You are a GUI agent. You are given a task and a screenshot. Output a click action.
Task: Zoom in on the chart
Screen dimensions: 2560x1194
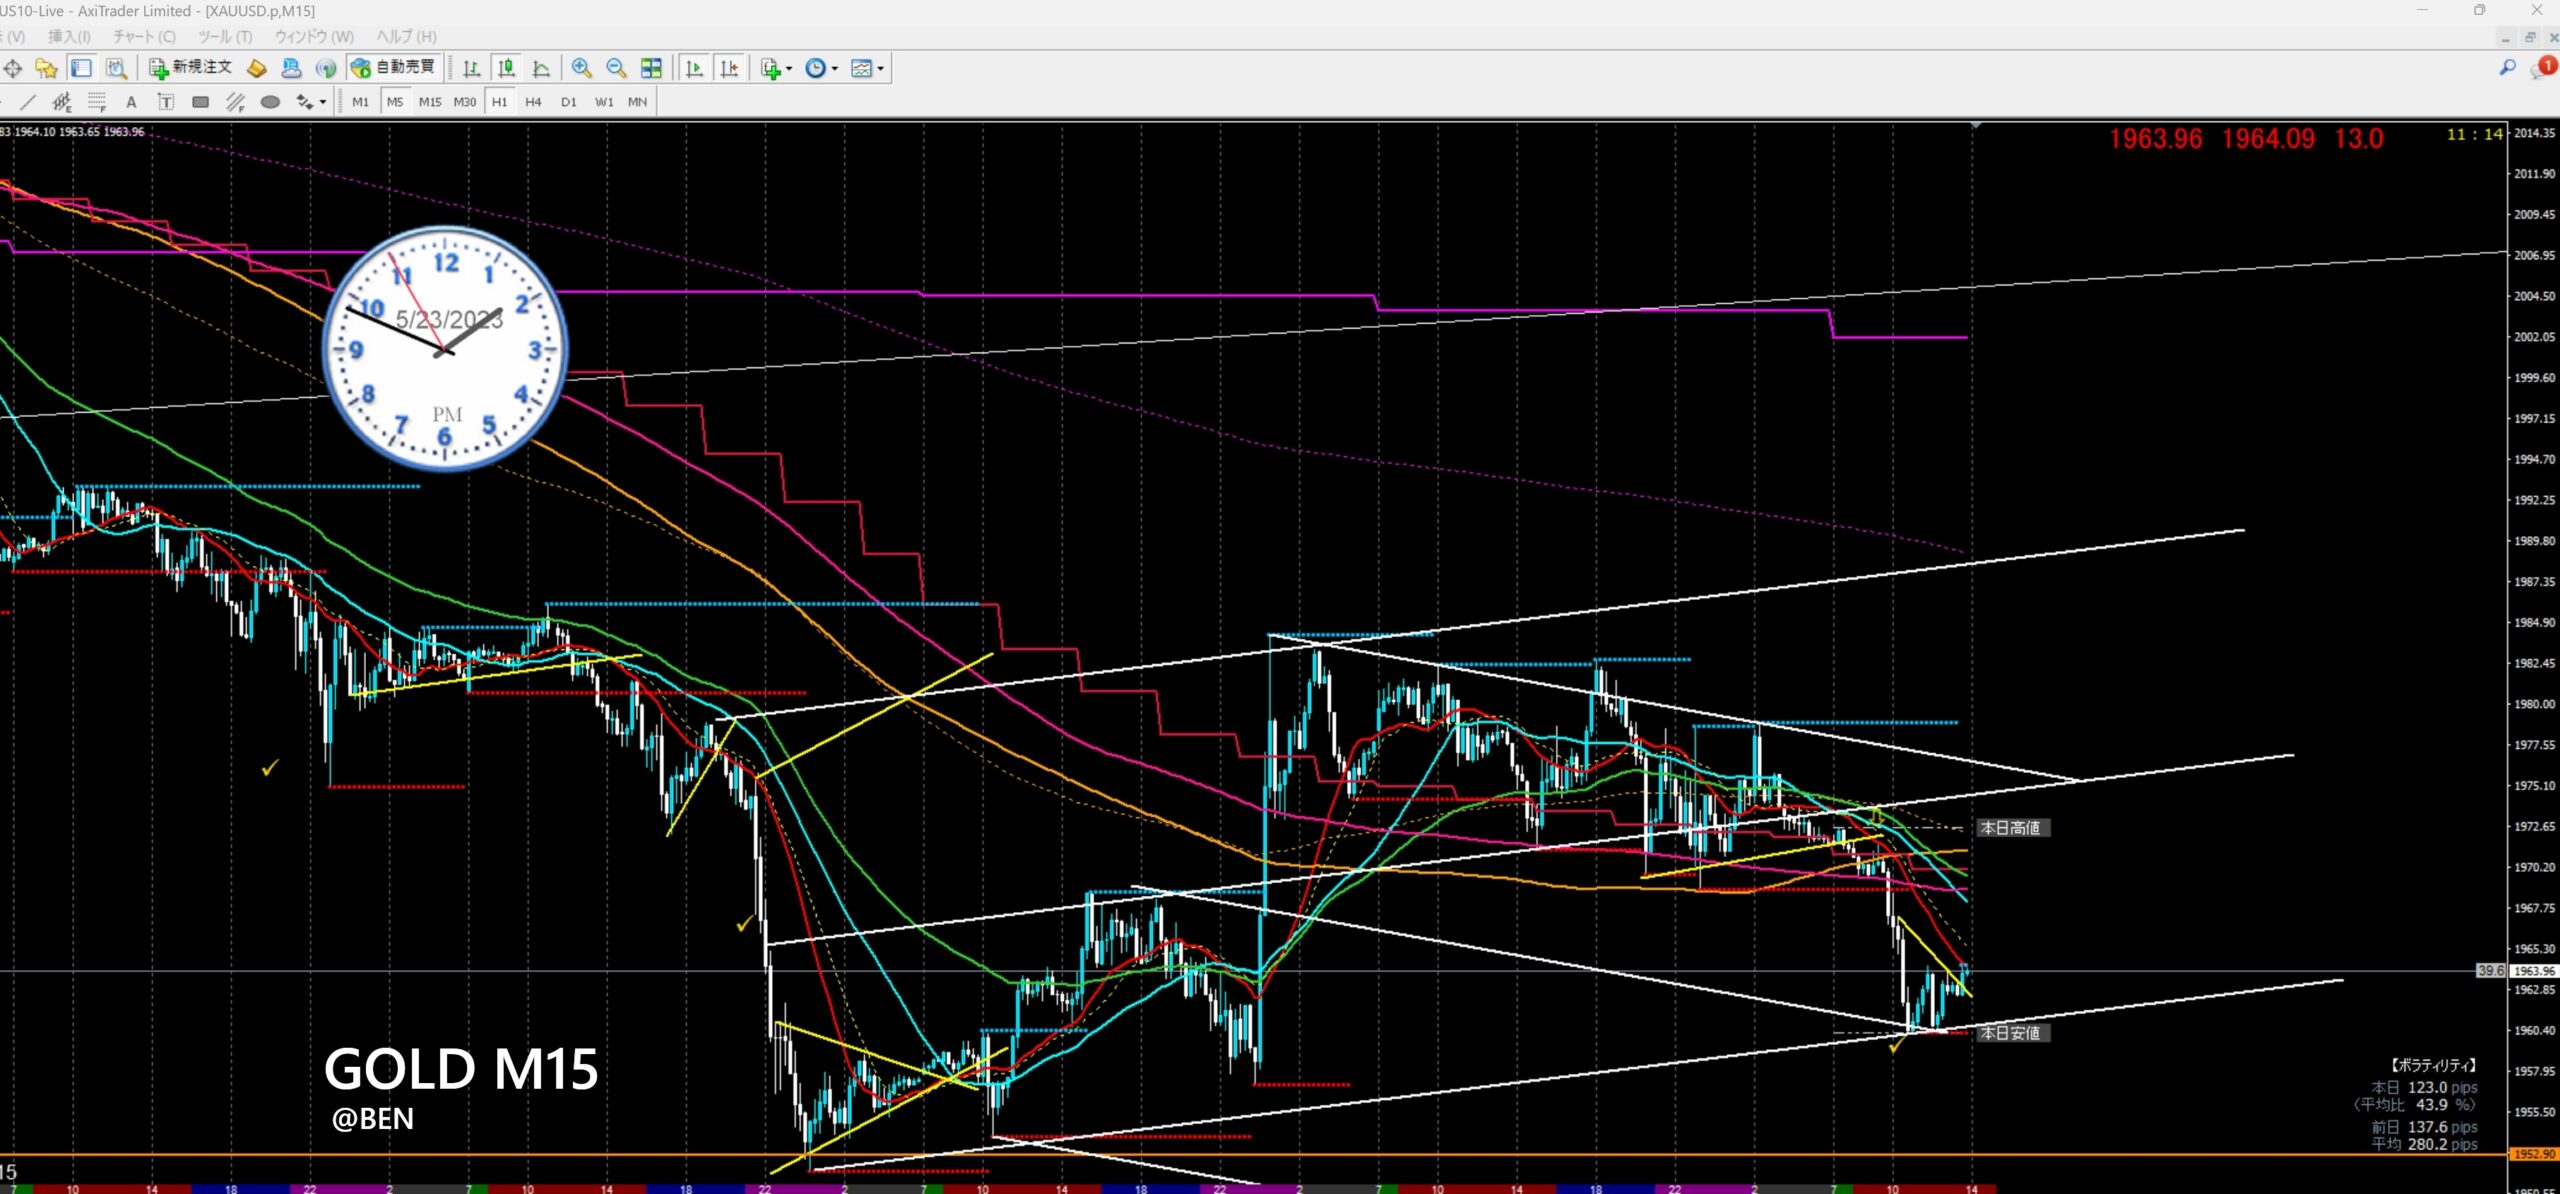coord(581,68)
